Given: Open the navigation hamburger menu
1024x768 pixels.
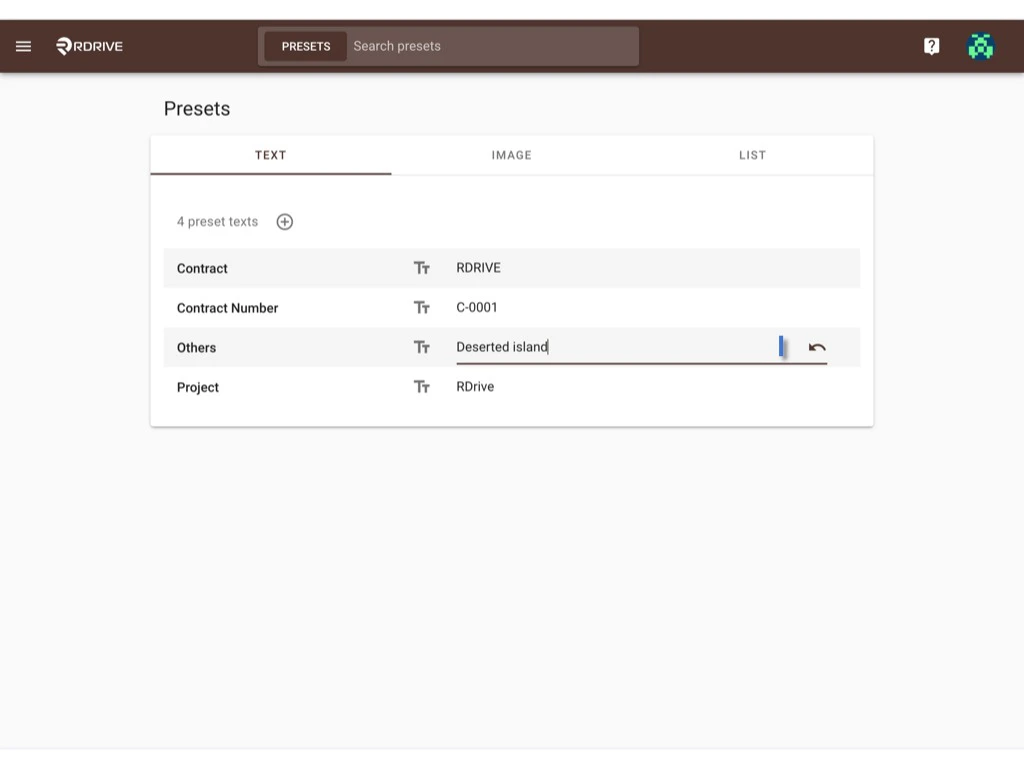Looking at the screenshot, I should (23, 45).
